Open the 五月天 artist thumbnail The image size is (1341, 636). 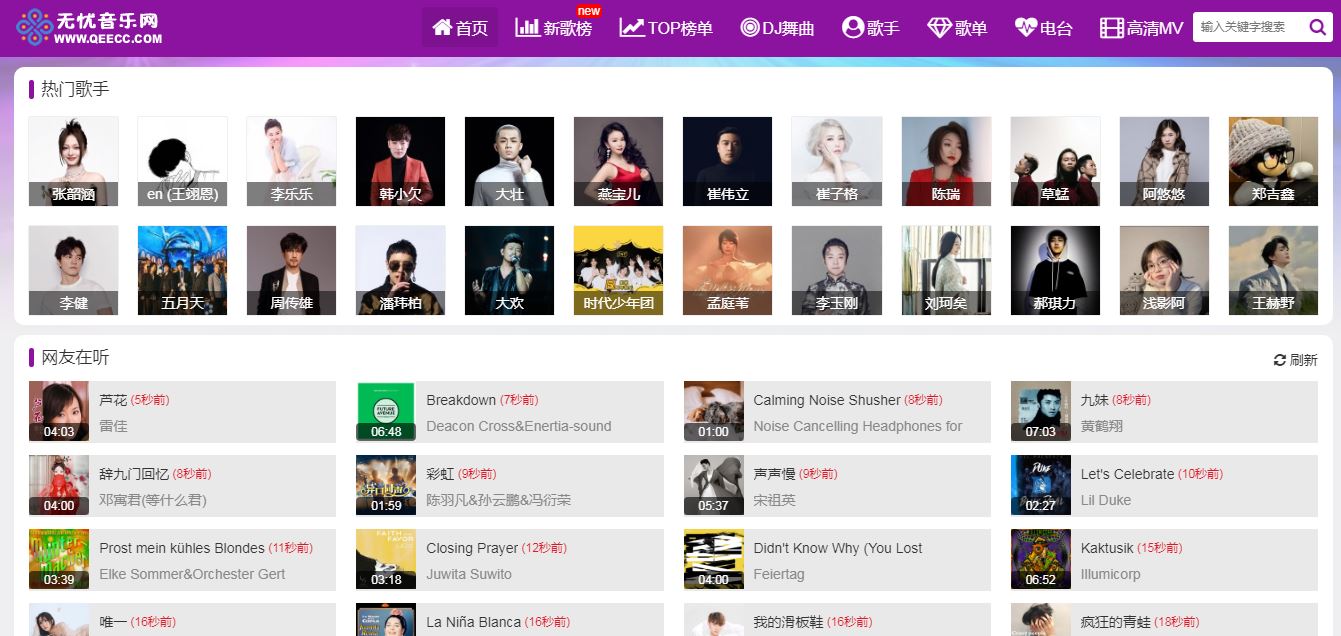coord(182,270)
